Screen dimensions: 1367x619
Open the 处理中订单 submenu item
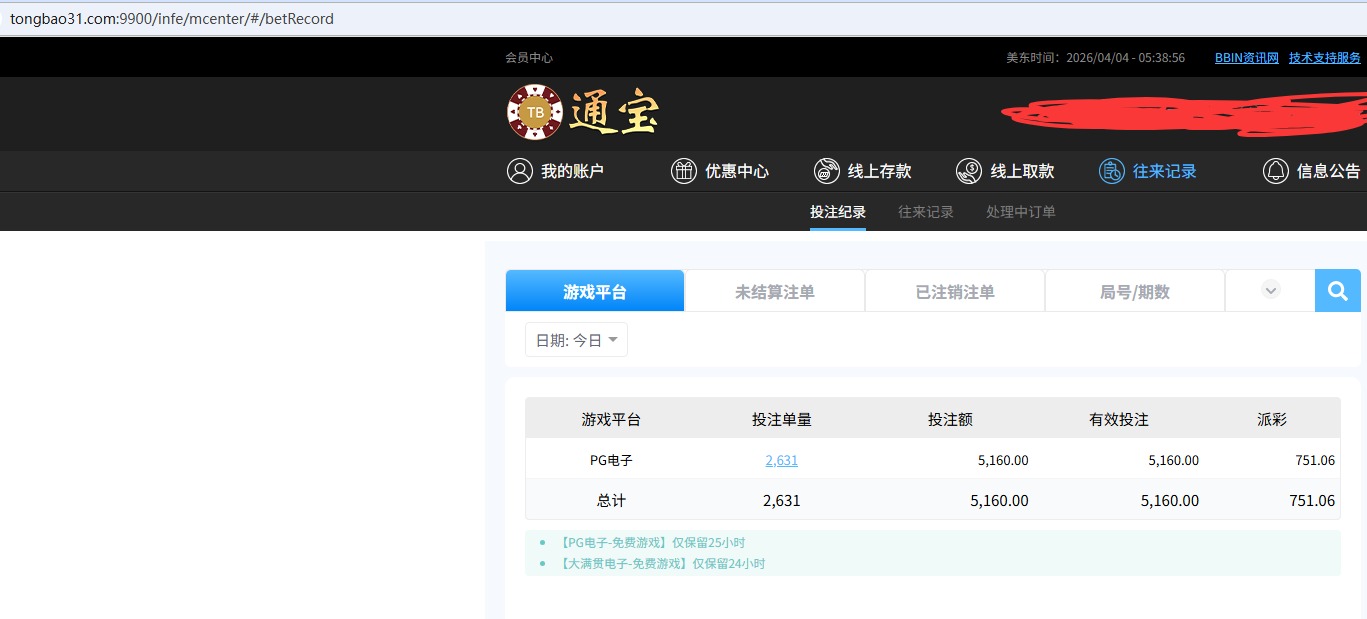(1020, 212)
